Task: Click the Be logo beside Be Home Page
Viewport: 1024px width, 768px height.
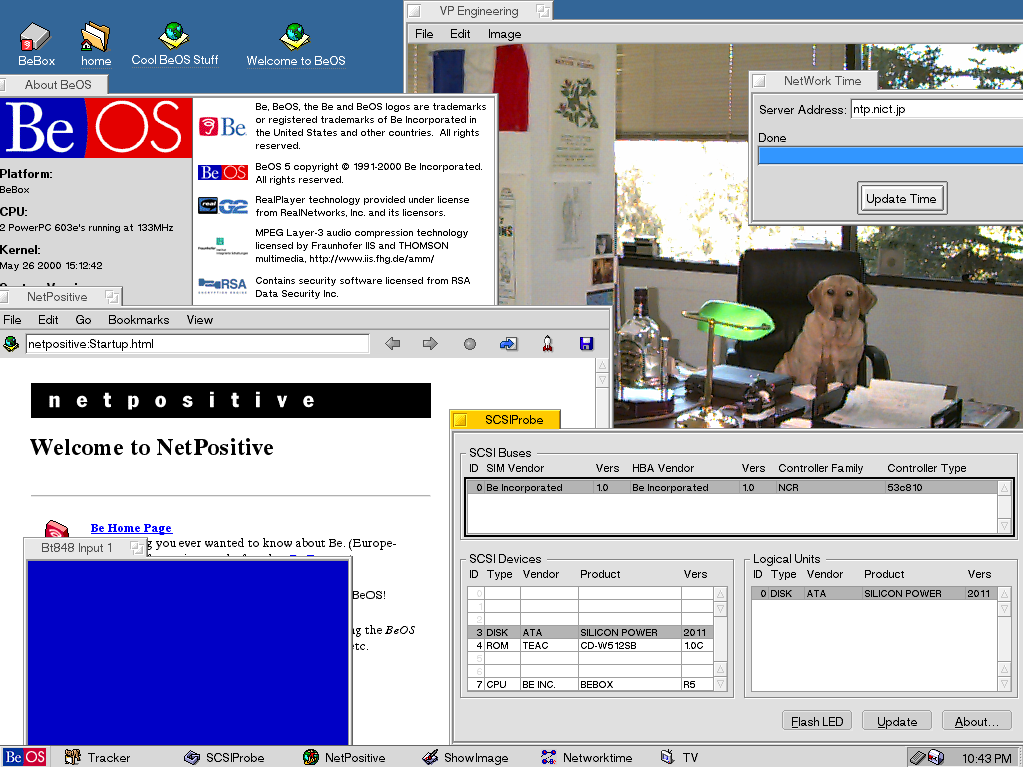Action: 57,528
